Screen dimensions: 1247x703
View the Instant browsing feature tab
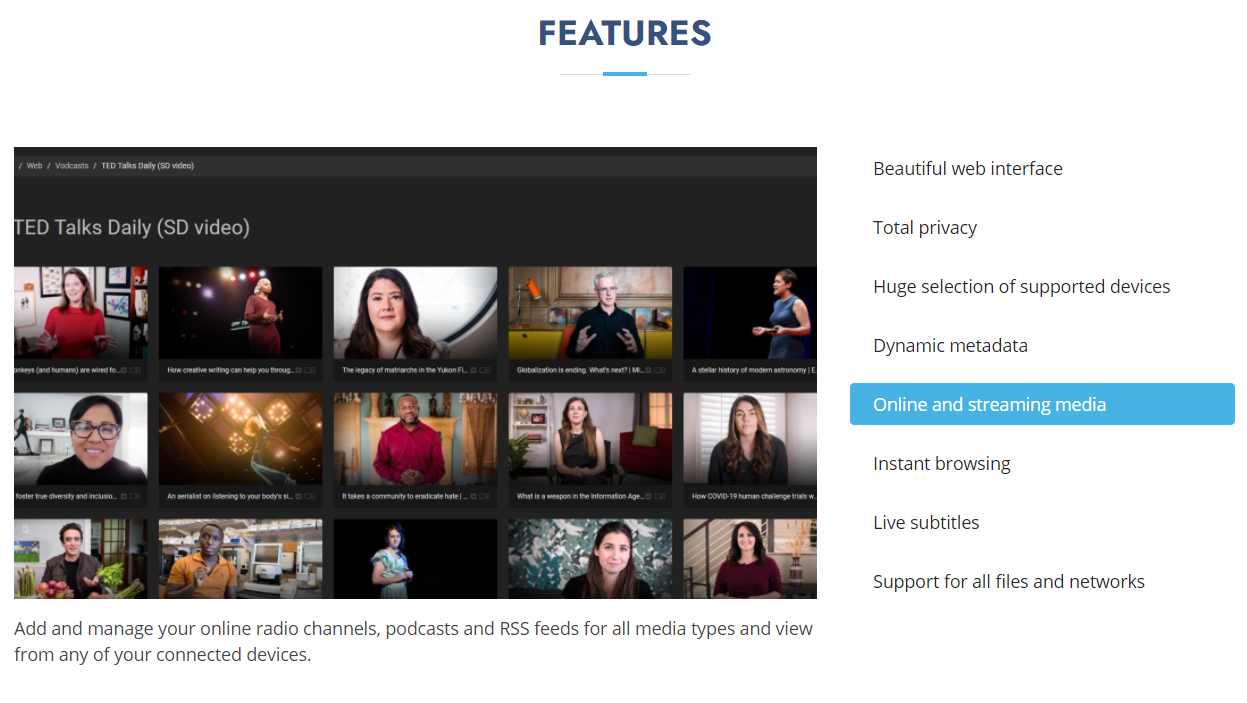coord(1042,463)
